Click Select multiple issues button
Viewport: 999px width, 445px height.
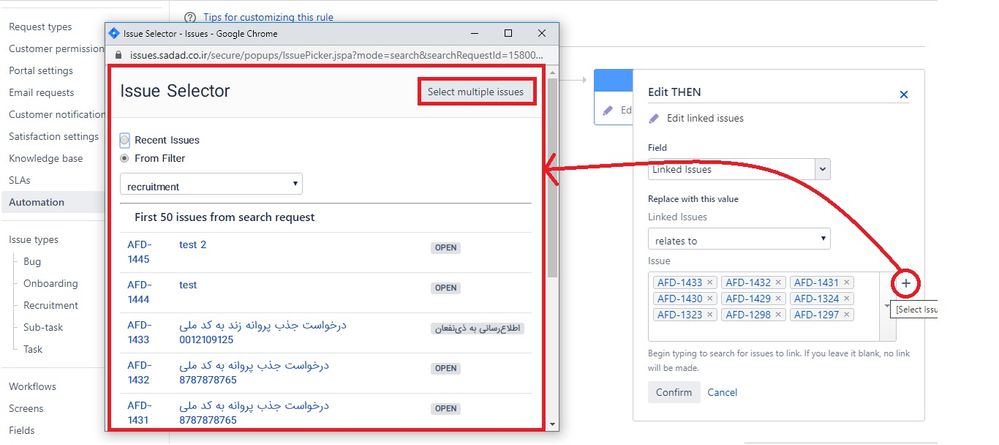click(x=475, y=92)
